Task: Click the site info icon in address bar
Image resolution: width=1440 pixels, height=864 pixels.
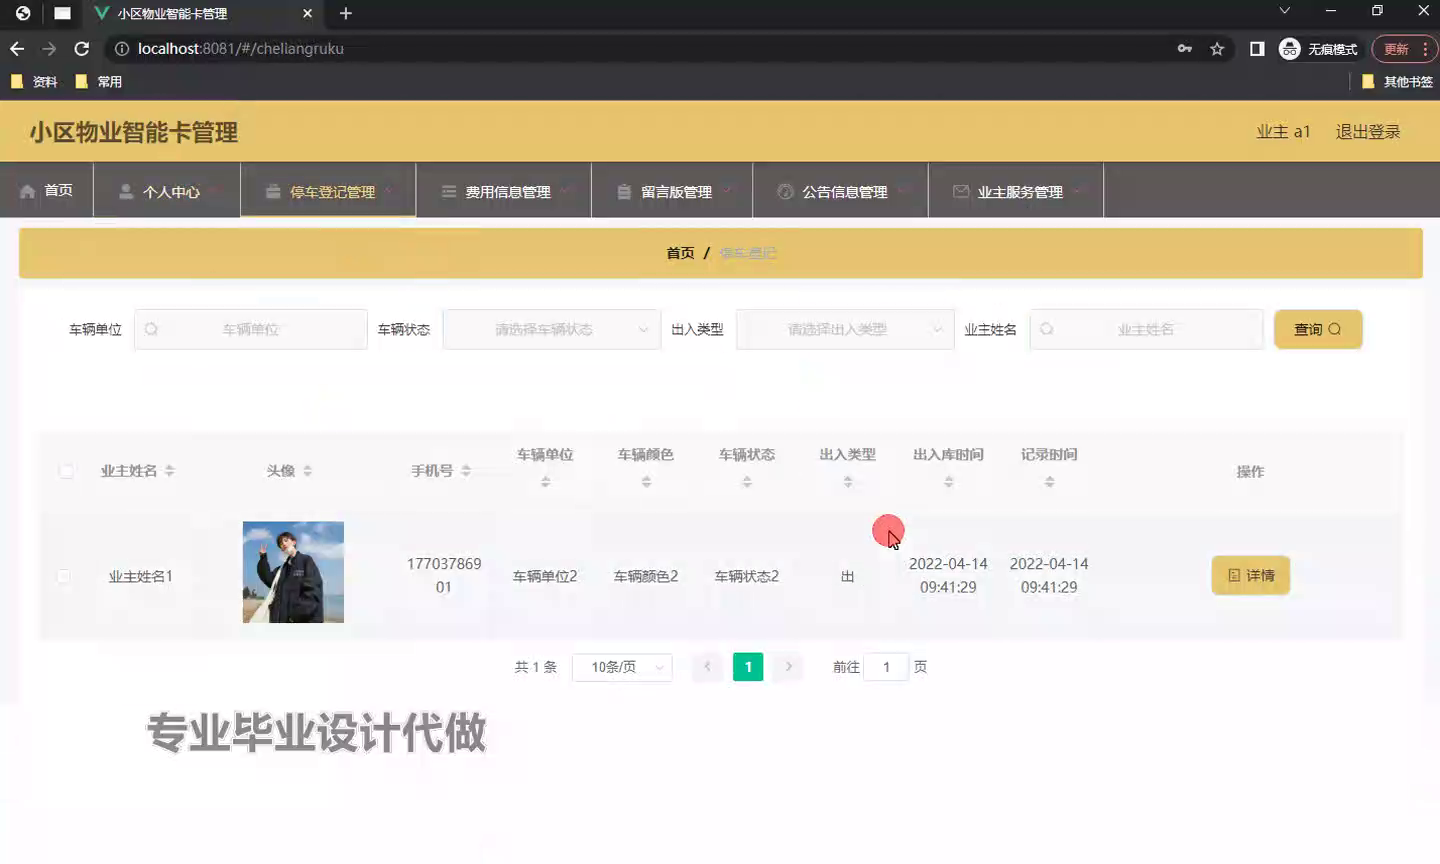Action: (x=121, y=48)
